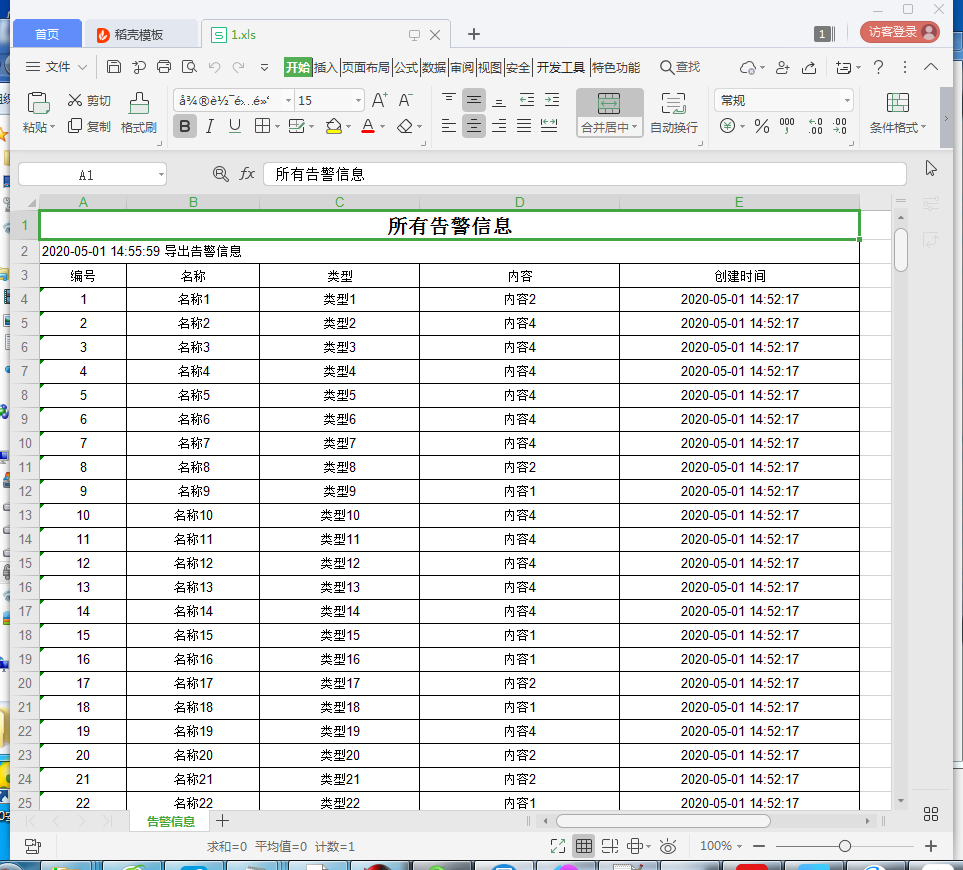Viewport: 963px width, 870px height.
Task: Expand the borders dropdown arrow
Action: pyautogui.click(x=278, y=126)
